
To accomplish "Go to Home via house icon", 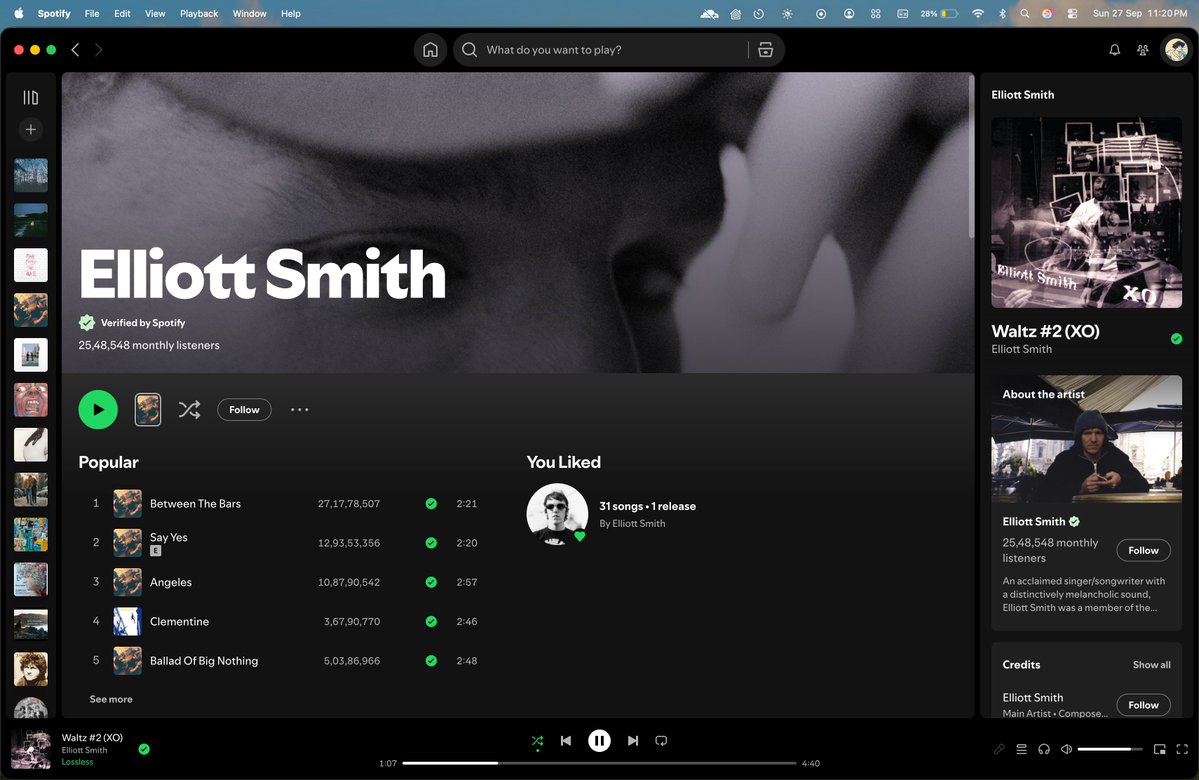I will tap(431, 50).
